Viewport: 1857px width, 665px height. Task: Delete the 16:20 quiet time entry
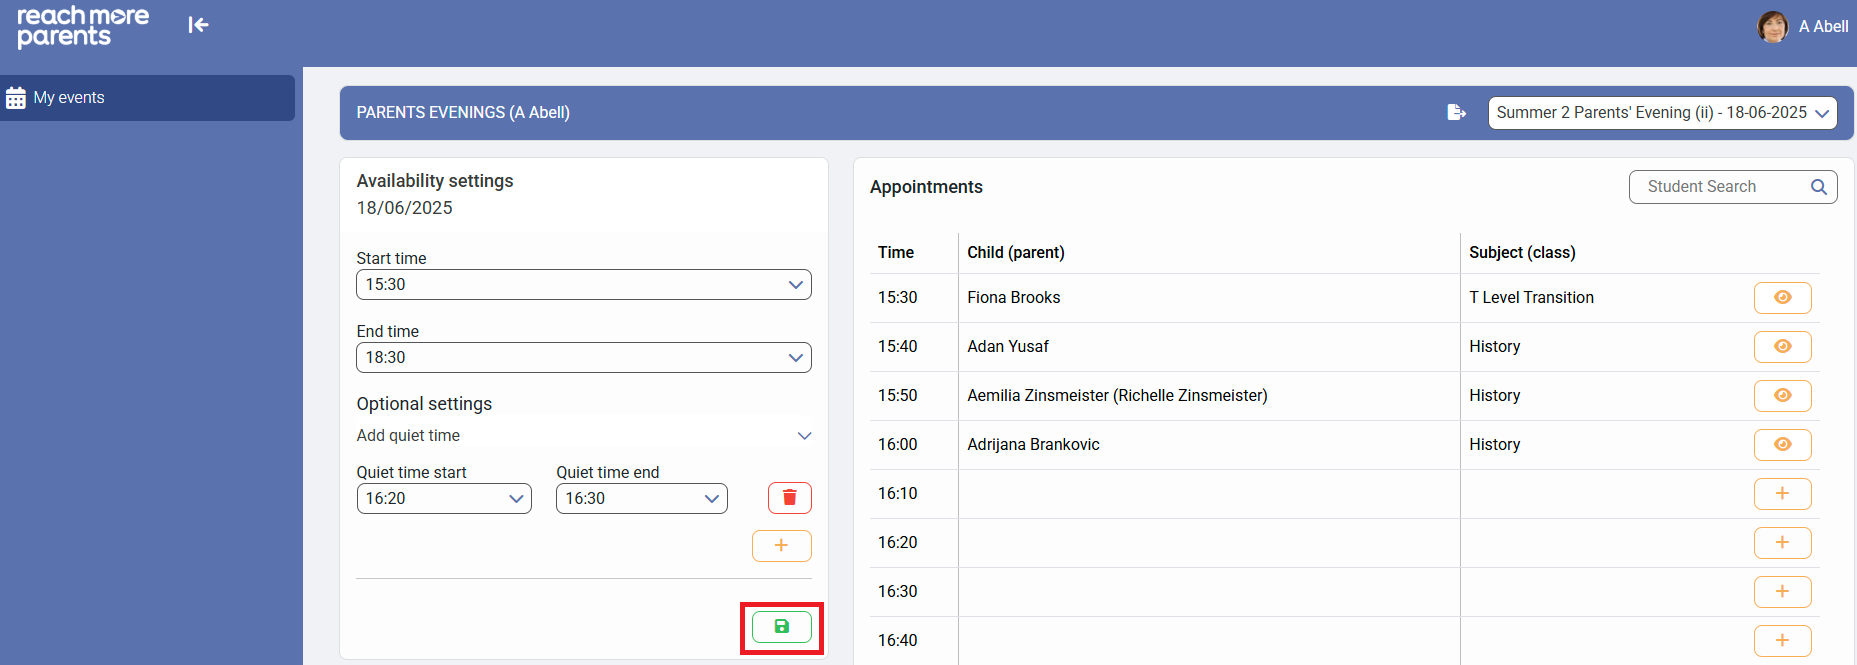click(x=789, y=498)
